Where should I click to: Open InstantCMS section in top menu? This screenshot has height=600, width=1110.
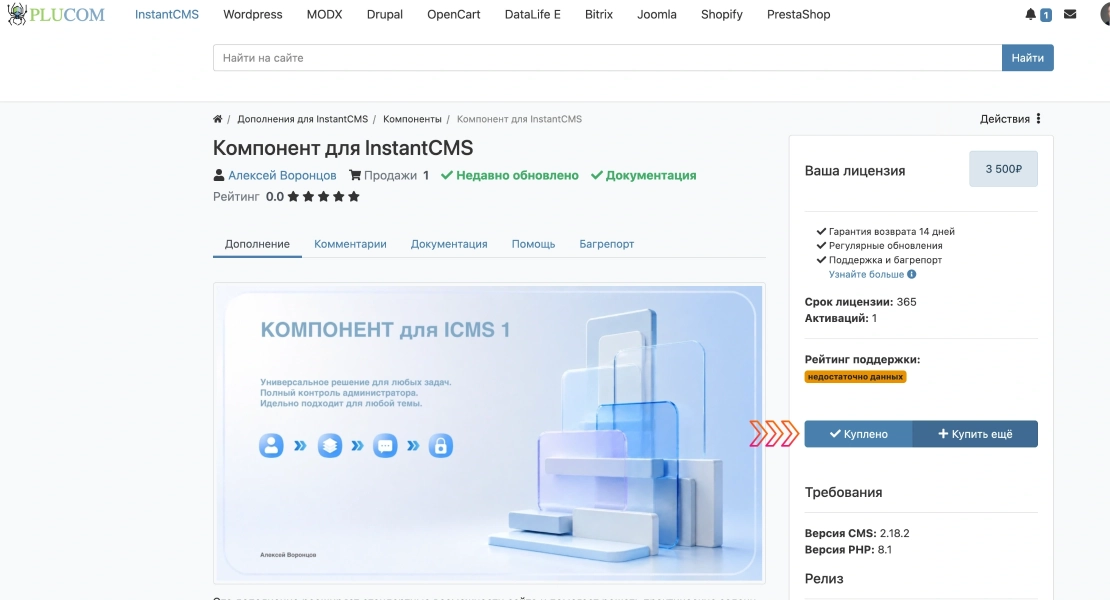(167, 14)
